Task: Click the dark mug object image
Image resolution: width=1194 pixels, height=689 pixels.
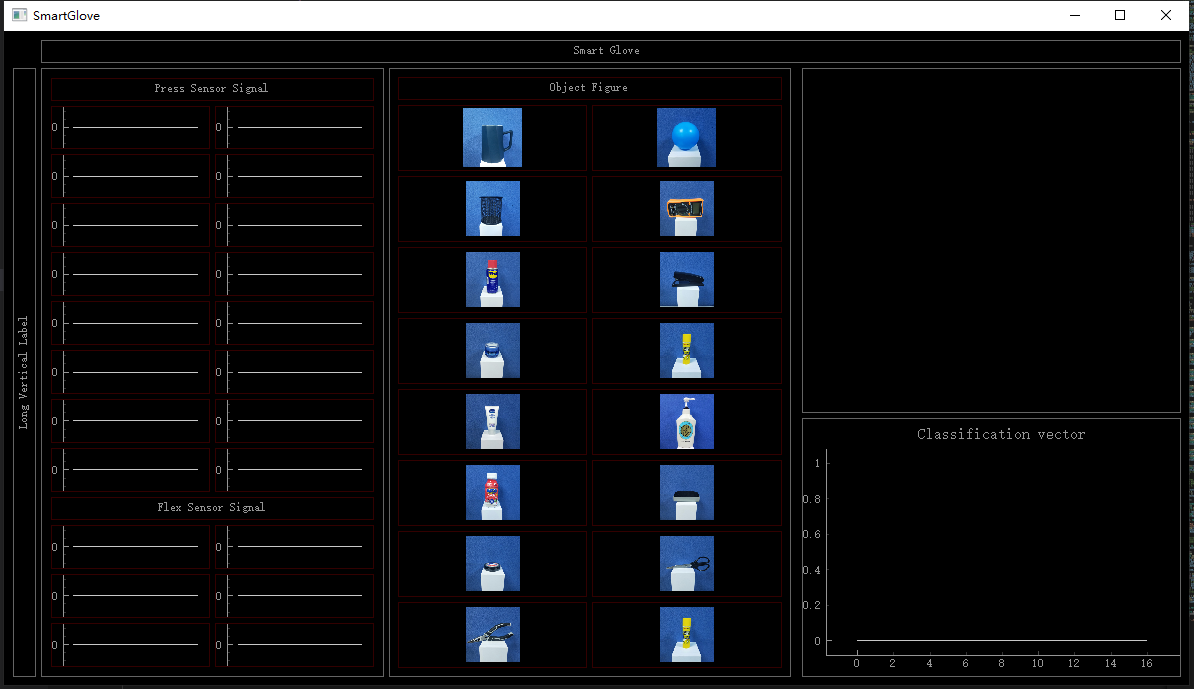Action: tap(492, 138)
